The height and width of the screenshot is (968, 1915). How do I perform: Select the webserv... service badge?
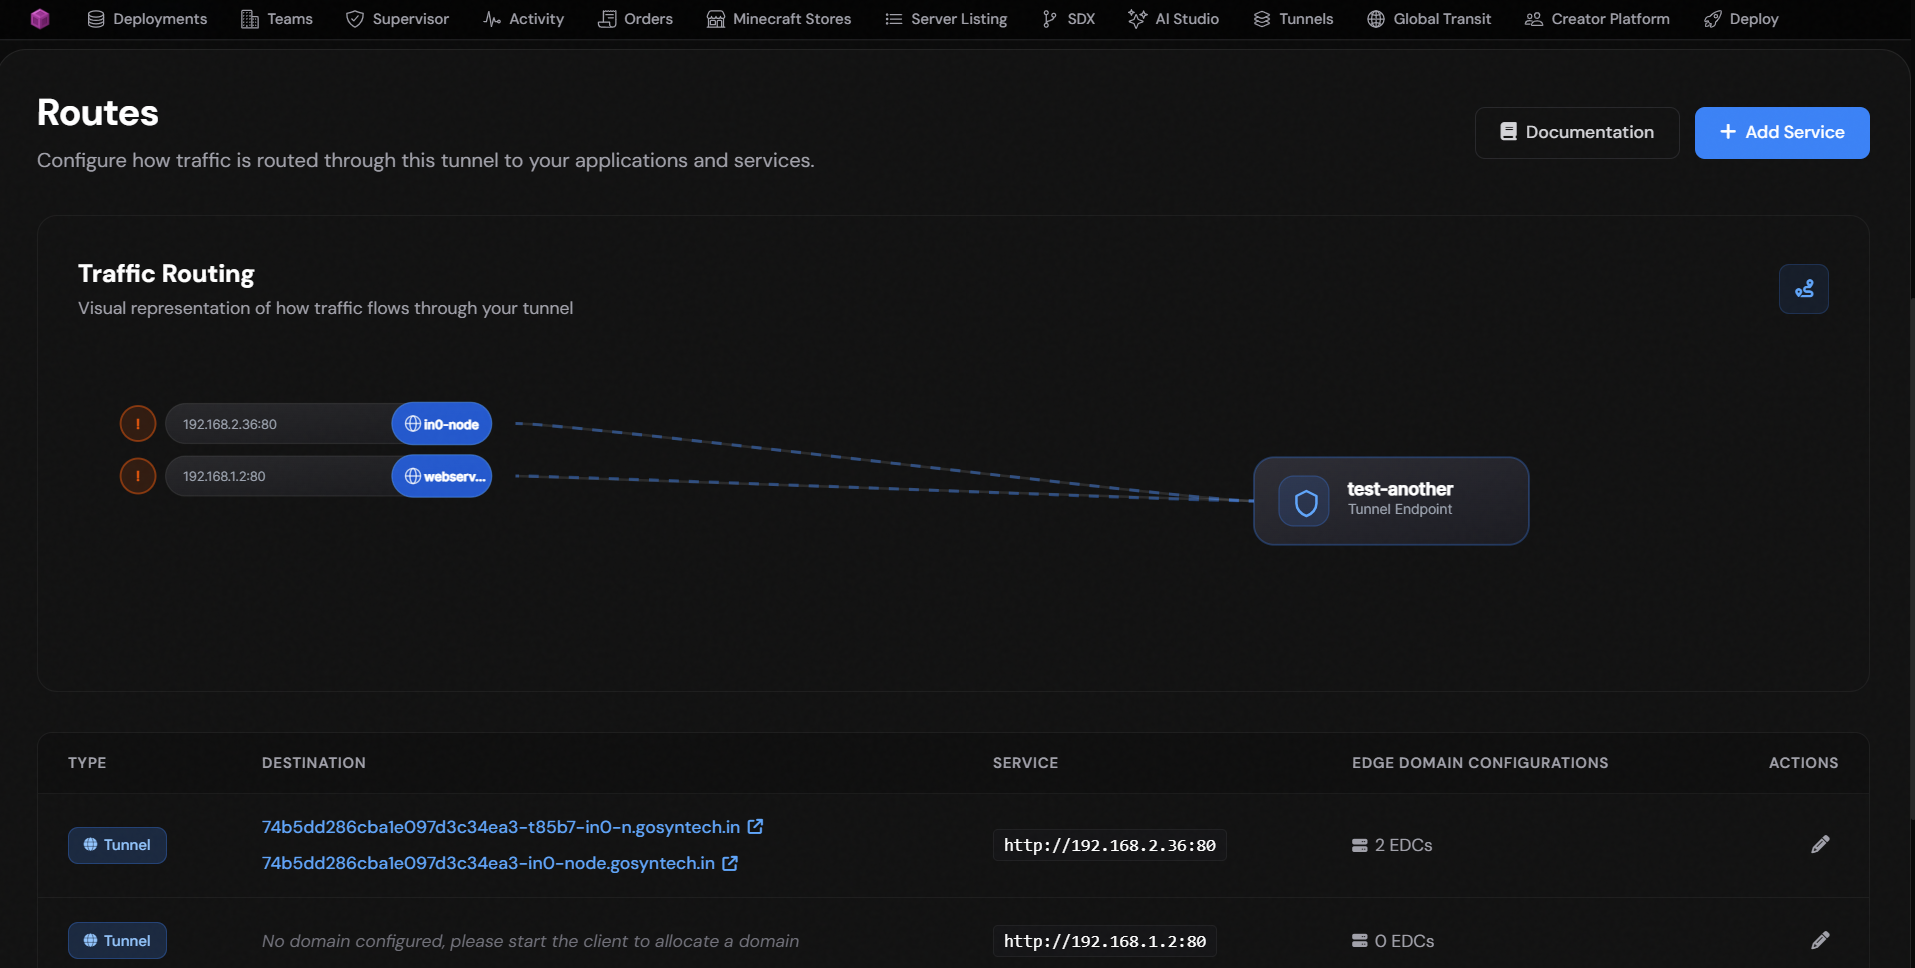[x=441, y=476]
